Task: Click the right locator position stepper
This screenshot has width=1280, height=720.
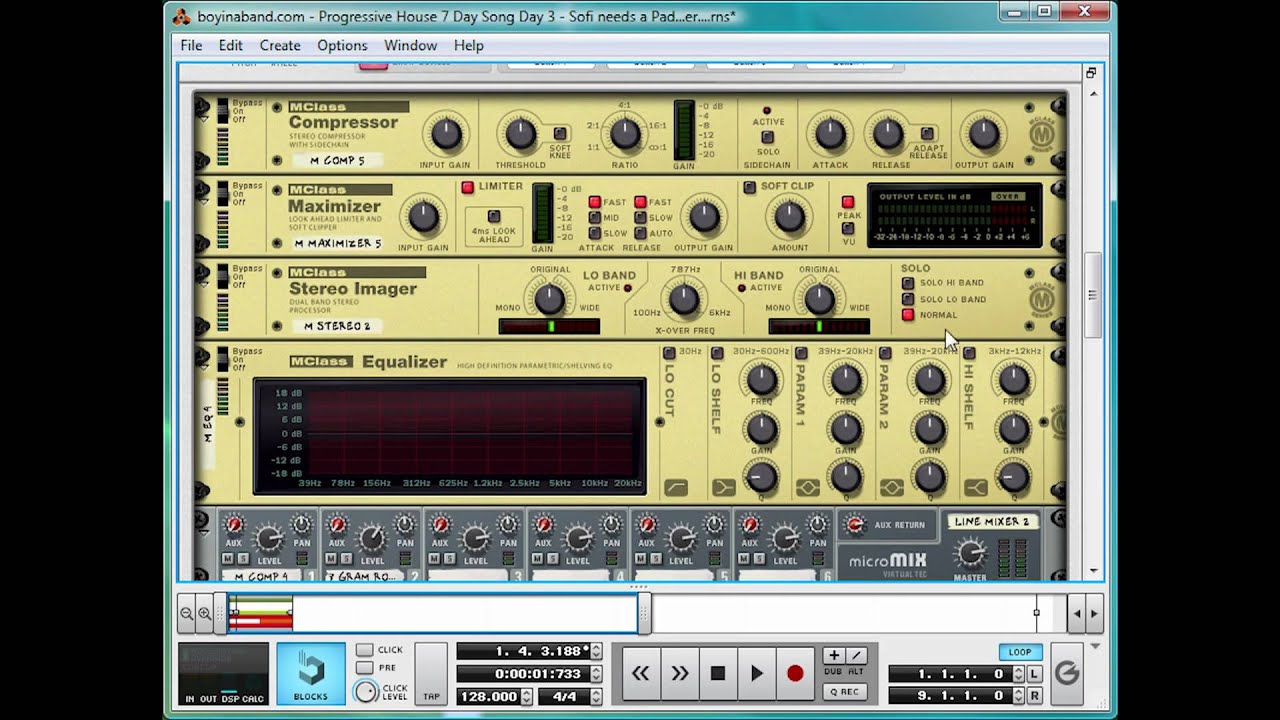Action: pyautogui.click(x=1017, y=696)
